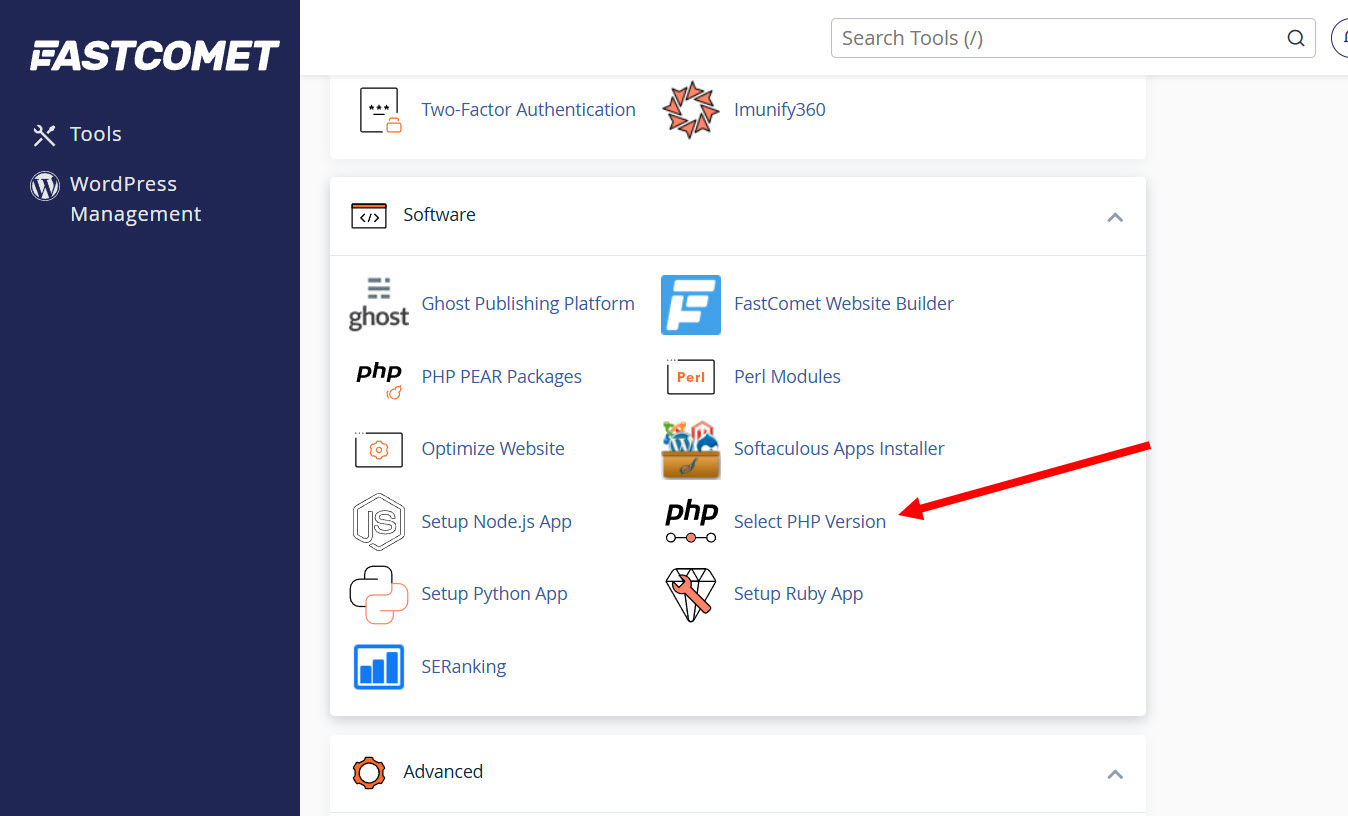Focus the Search Tools input field
The width and height of the screenshot is (1348, 816).
(1073, 39)
